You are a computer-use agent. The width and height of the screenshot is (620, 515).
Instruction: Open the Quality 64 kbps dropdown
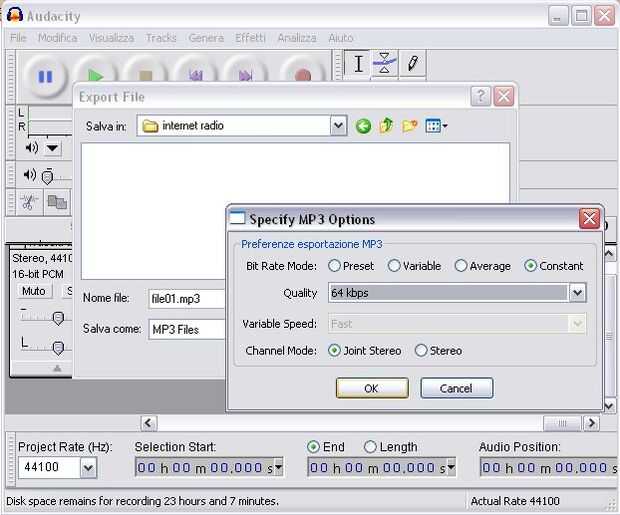[x=577, y=293]
